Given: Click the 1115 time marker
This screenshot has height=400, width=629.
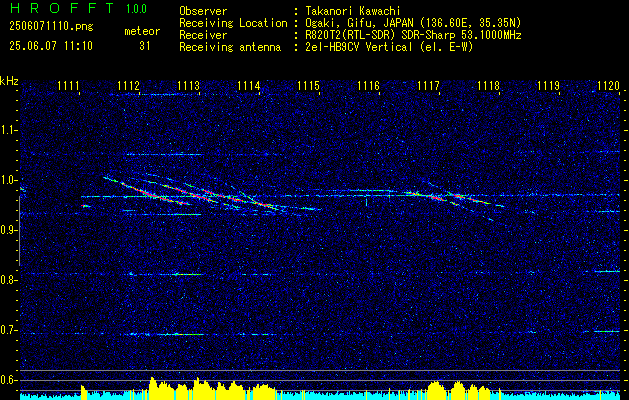Looking at the screenshot, I should [x=308, y=85].
